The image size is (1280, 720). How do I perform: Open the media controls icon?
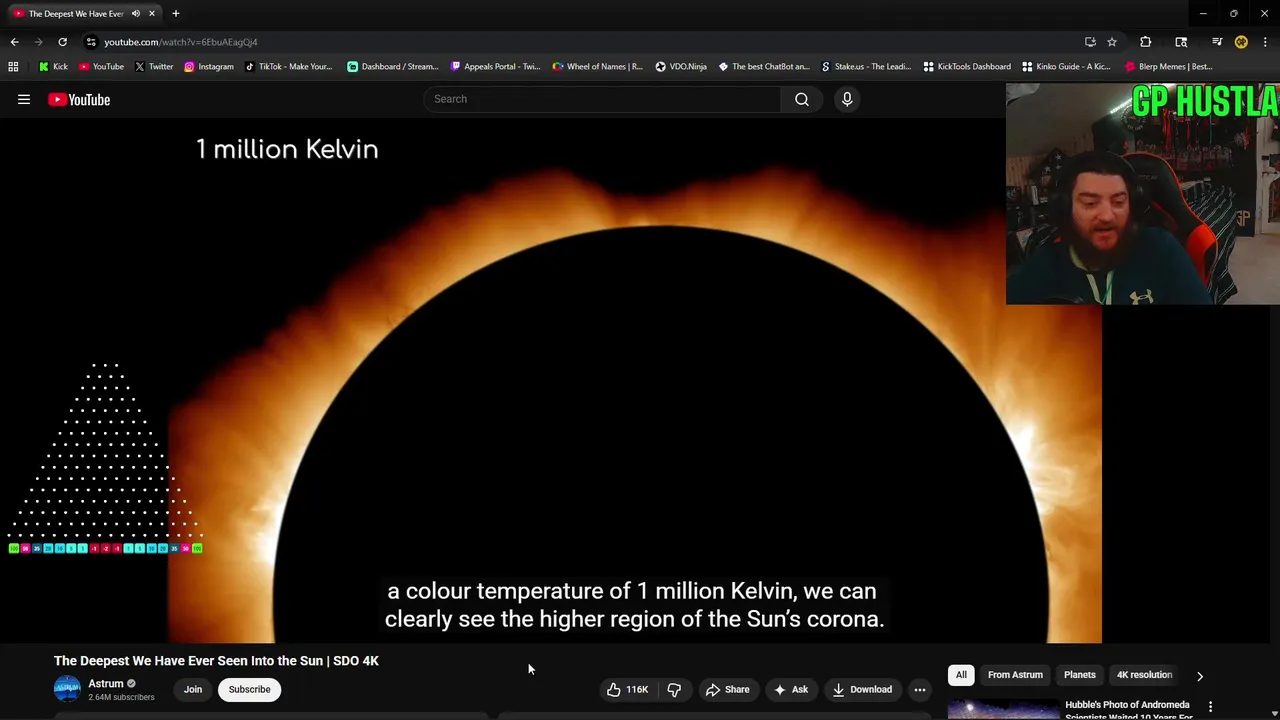pos(1217,42)
